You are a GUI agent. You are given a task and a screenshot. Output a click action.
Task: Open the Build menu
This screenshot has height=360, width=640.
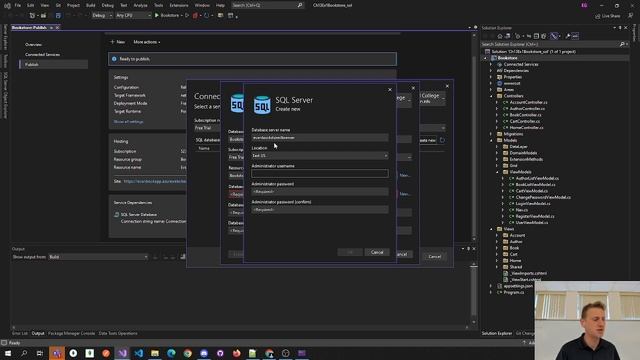pos(91,5)
